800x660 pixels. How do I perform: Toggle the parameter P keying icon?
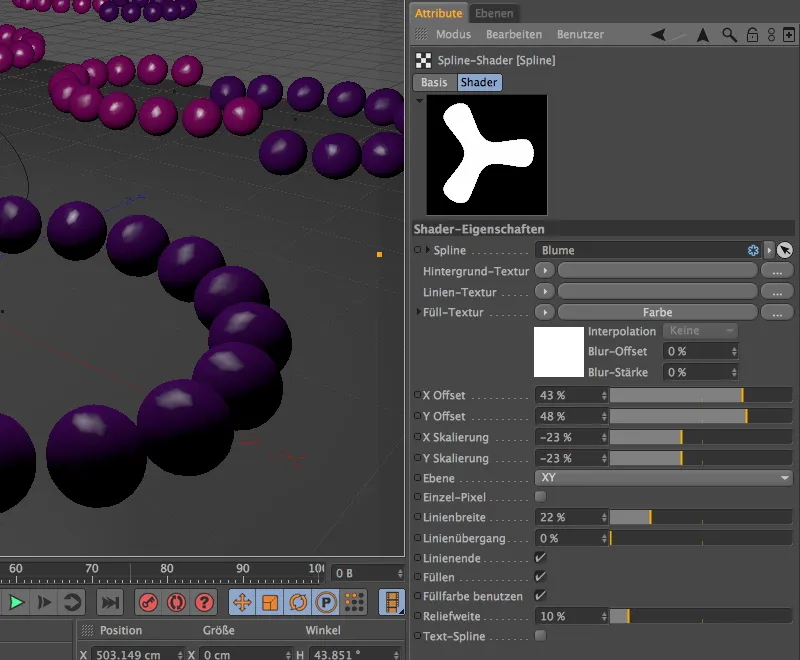click(x=325, y=602)
